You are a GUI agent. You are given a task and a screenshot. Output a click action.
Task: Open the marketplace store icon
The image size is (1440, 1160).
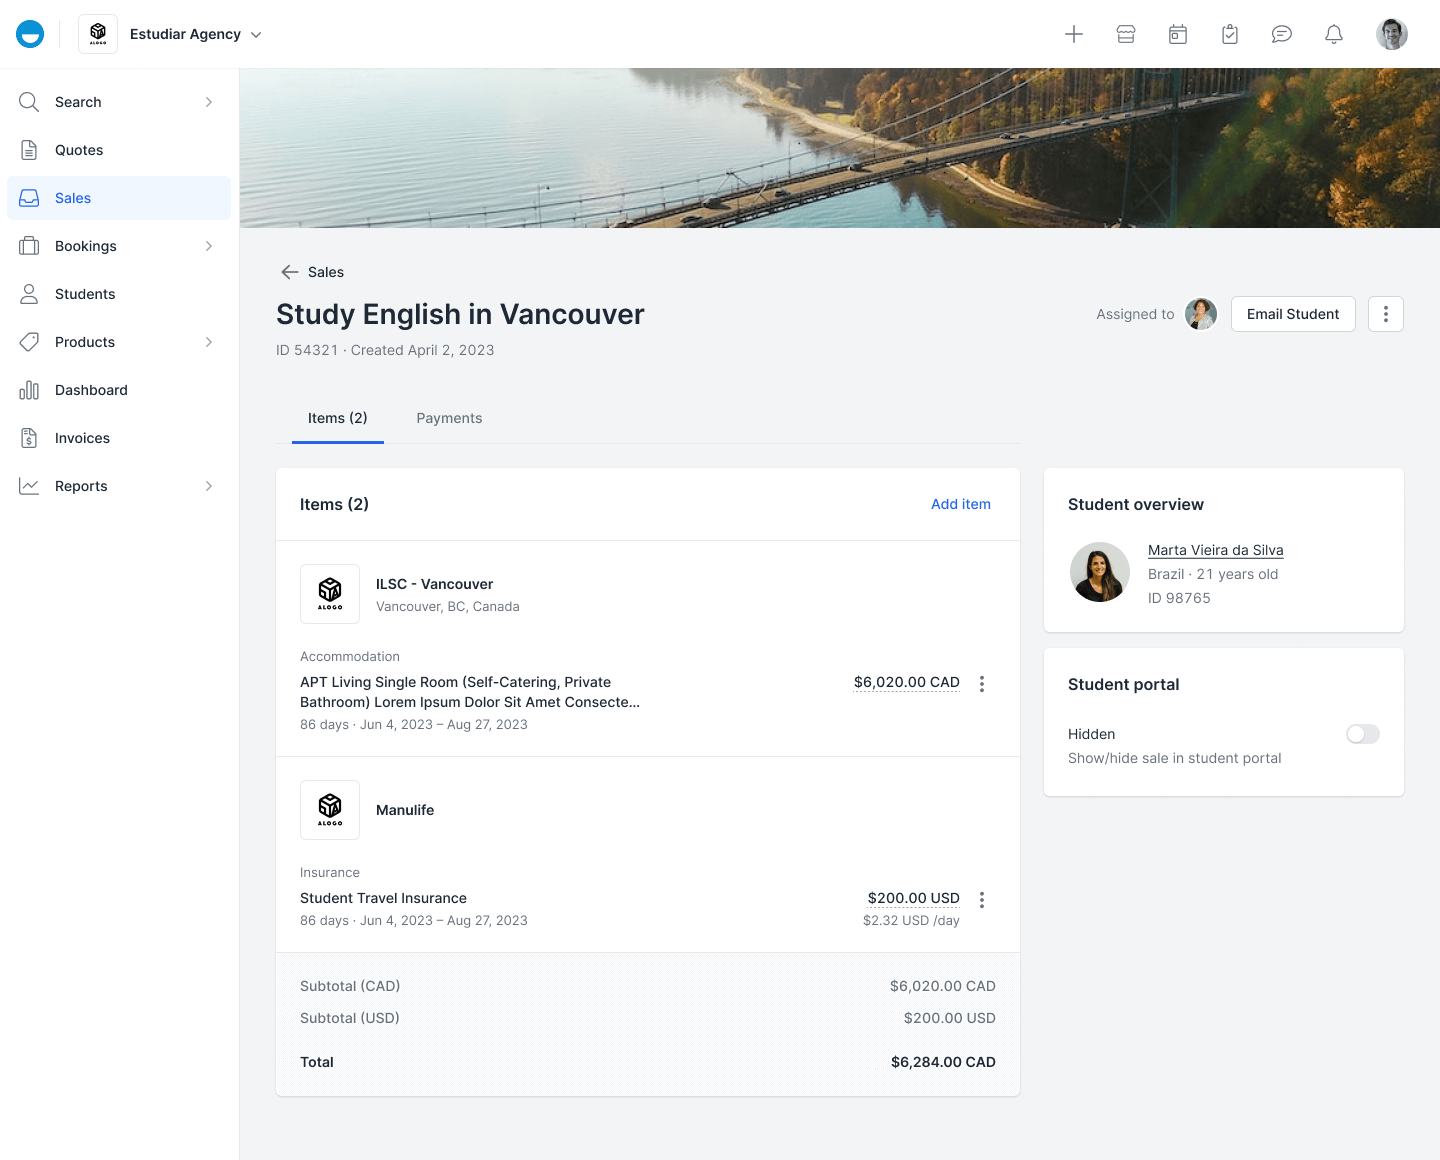[x=1126, y=34]
